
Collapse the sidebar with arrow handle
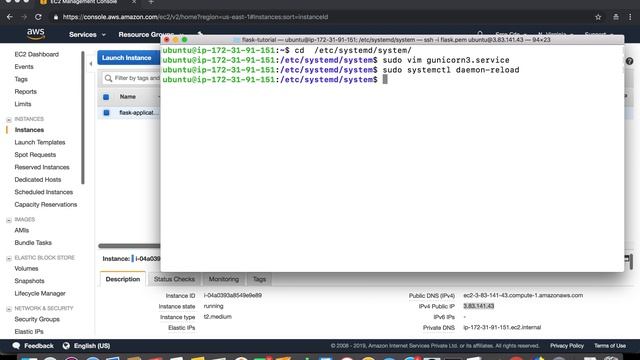click(x=91, y=64)
